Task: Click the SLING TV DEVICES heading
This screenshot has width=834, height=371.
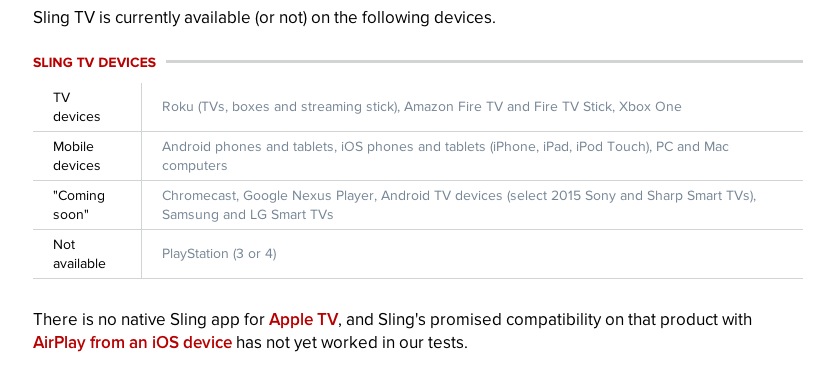Action: [x=95, y=63]
